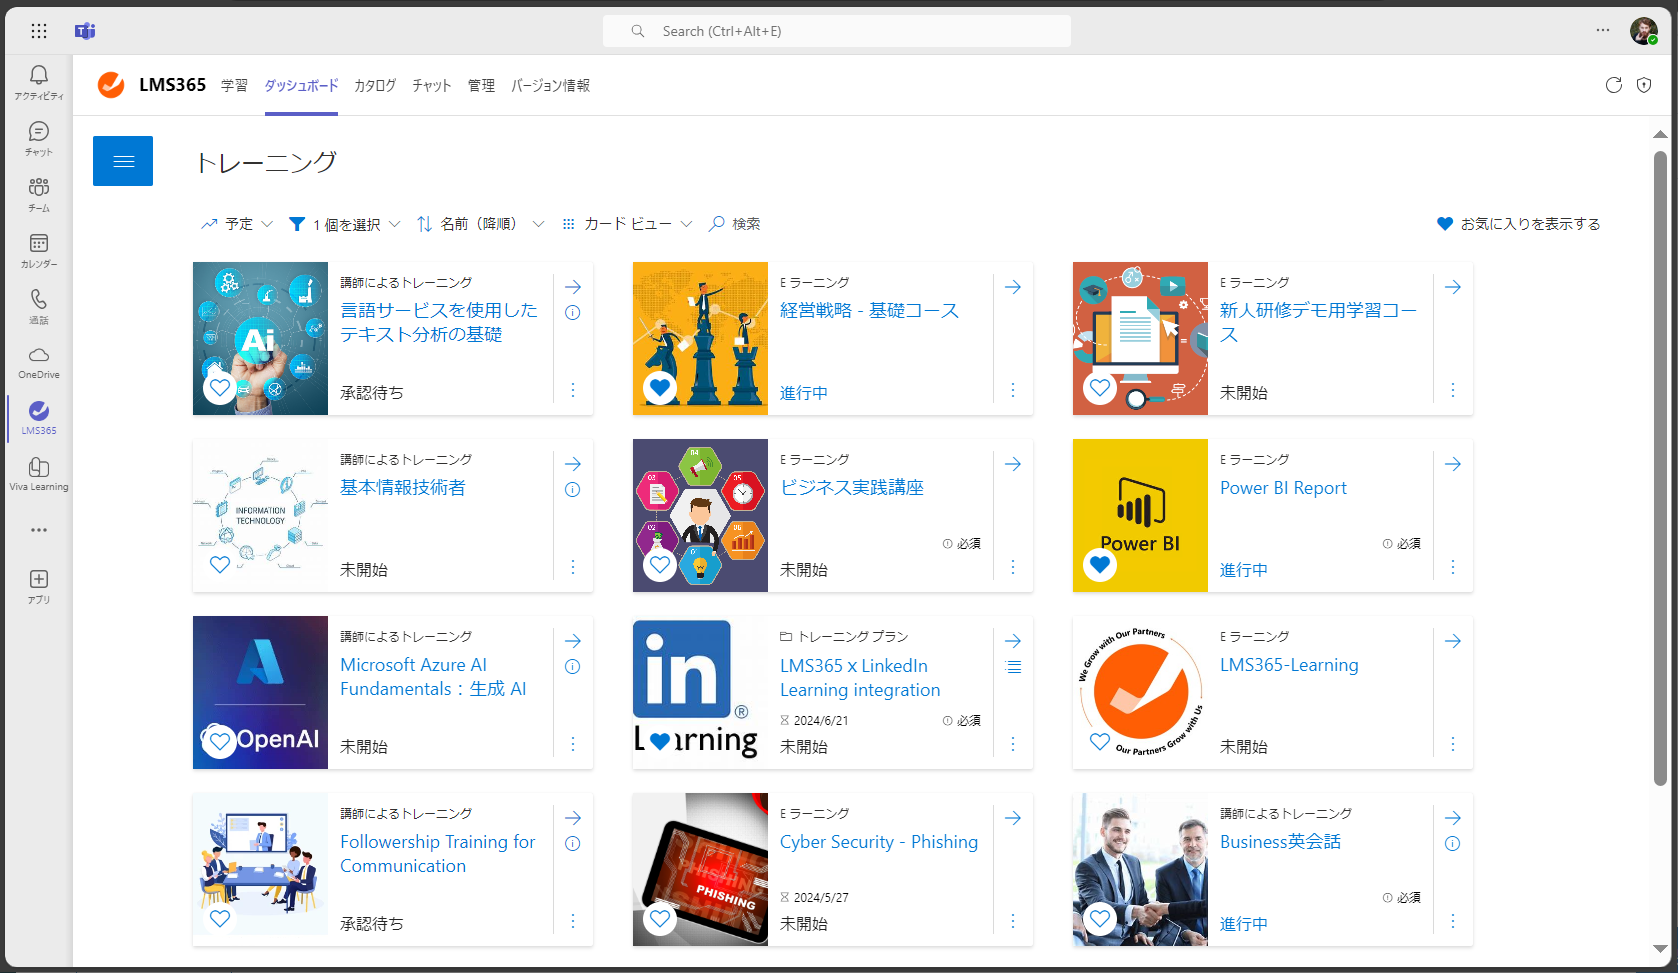Open info icon for 基本情報技術者 card

[x=573, y=489]
